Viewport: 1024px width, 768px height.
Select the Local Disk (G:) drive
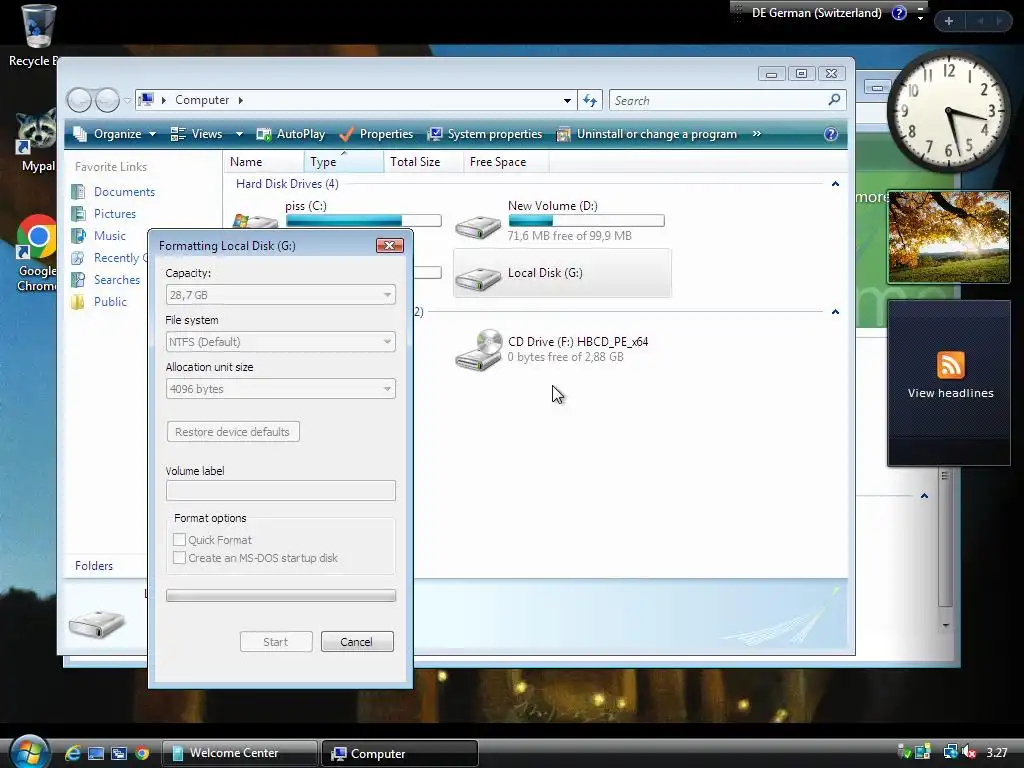[562, 273]
